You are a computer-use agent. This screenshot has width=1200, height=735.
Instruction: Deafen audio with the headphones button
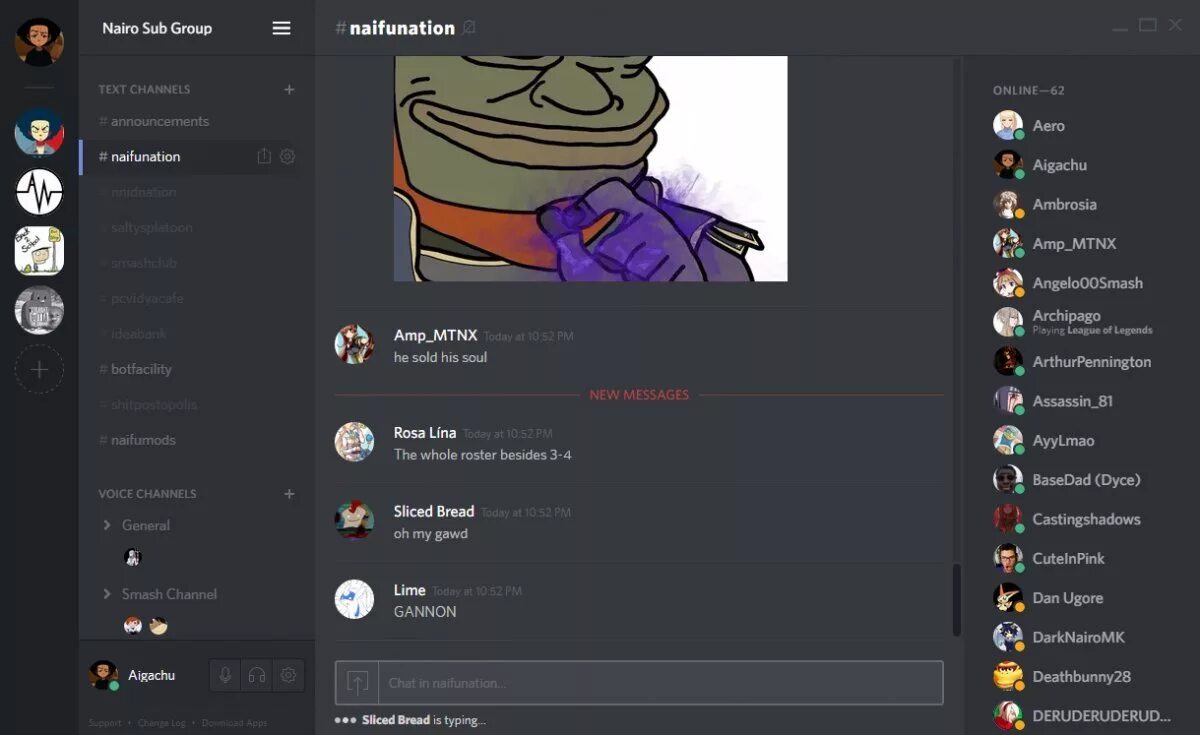(257, 675)
